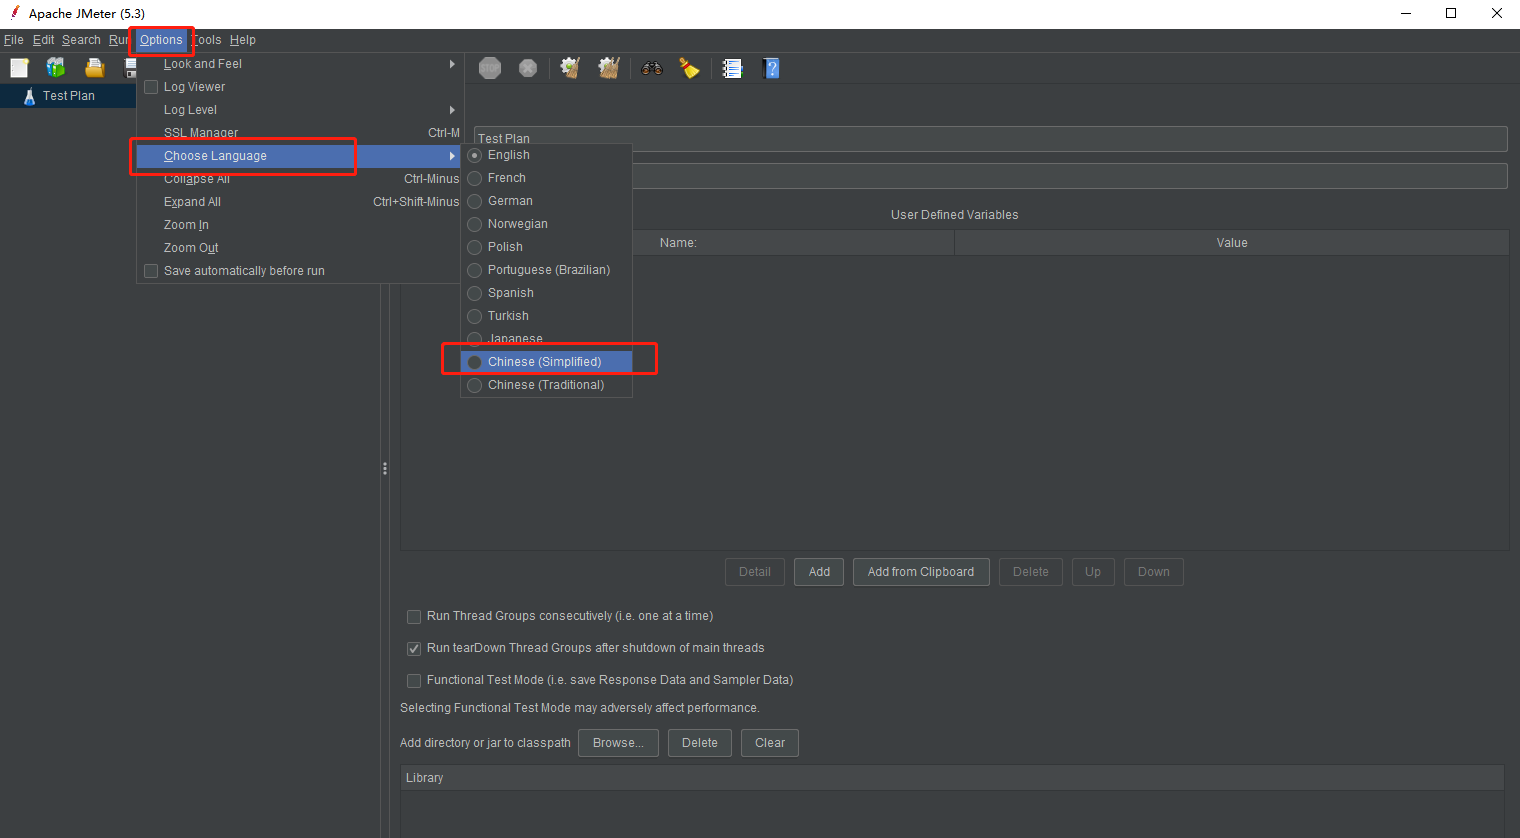Click Delete button beside Add from Clipboard
This screenshot has height=838, width=1520.
coord(1031,572)
